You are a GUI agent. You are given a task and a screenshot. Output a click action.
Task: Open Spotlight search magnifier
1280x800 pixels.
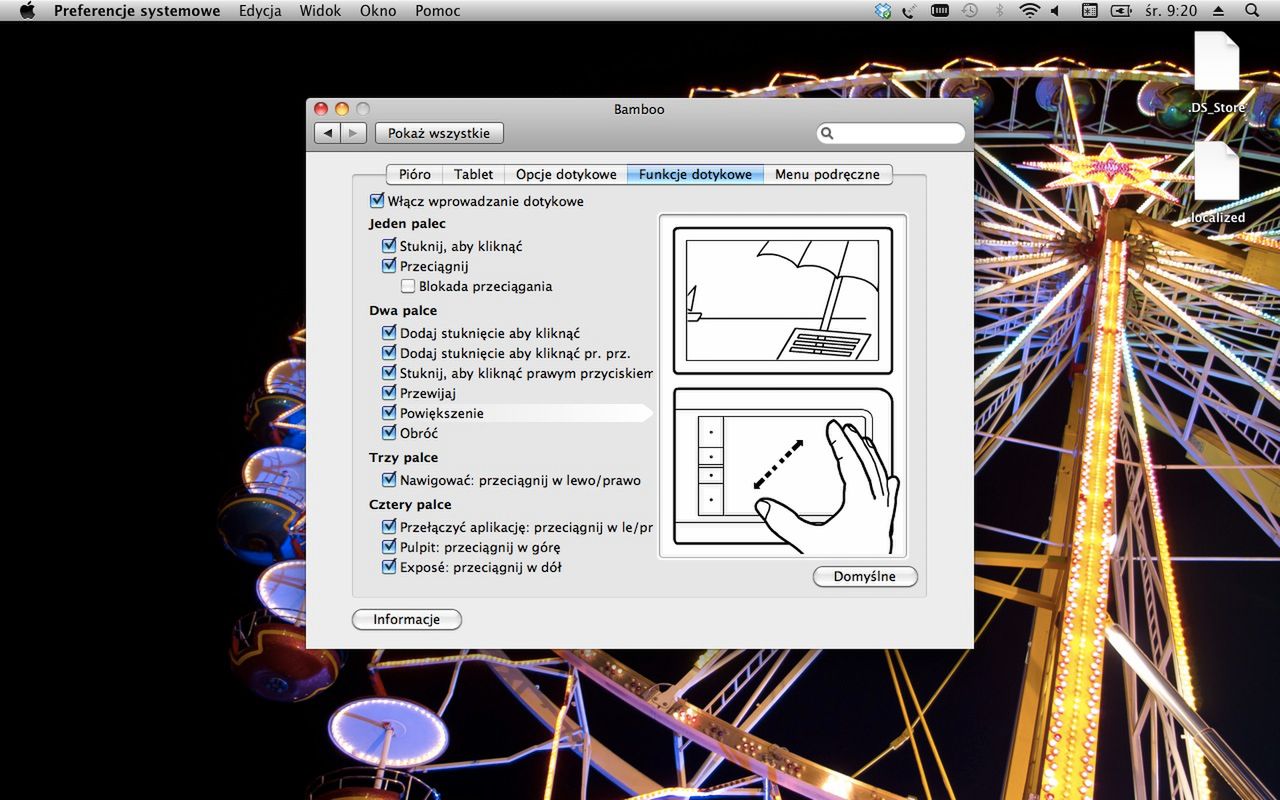[x=1252, y=11]
